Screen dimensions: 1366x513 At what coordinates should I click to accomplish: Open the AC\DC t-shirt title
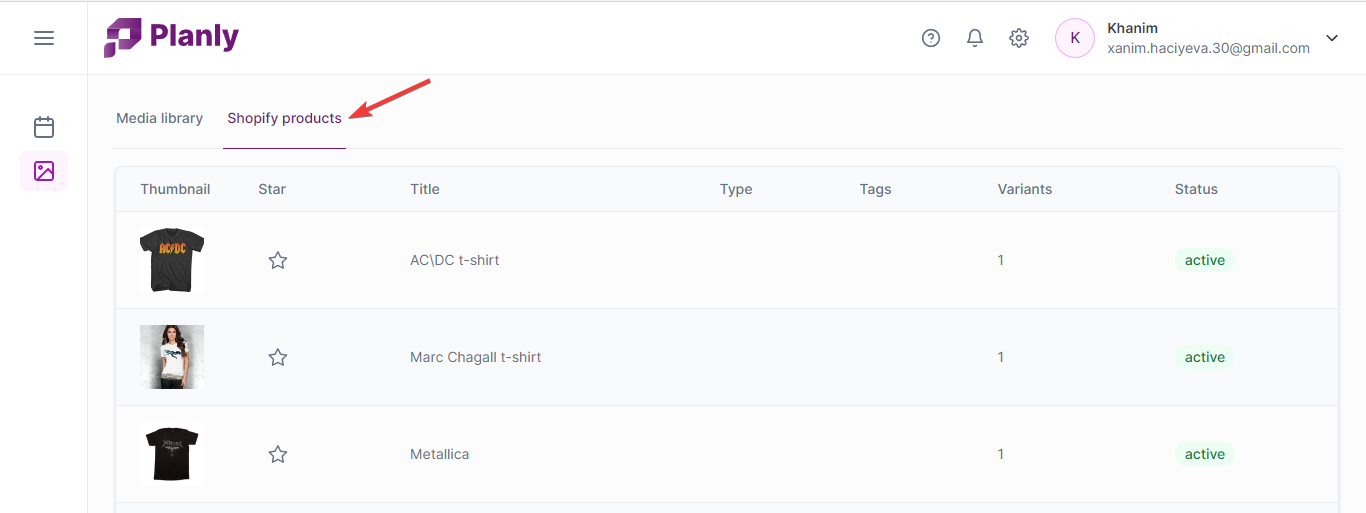pos(454,260)
